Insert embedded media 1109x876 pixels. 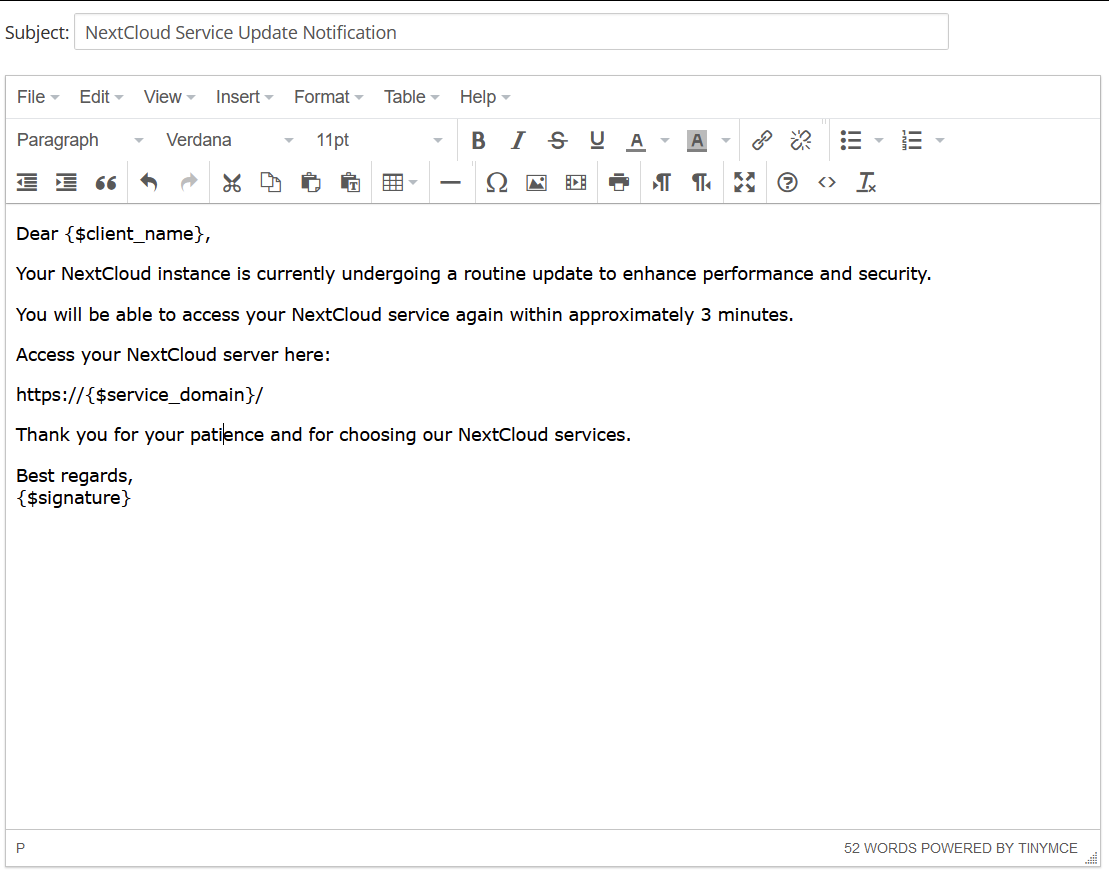575,182
